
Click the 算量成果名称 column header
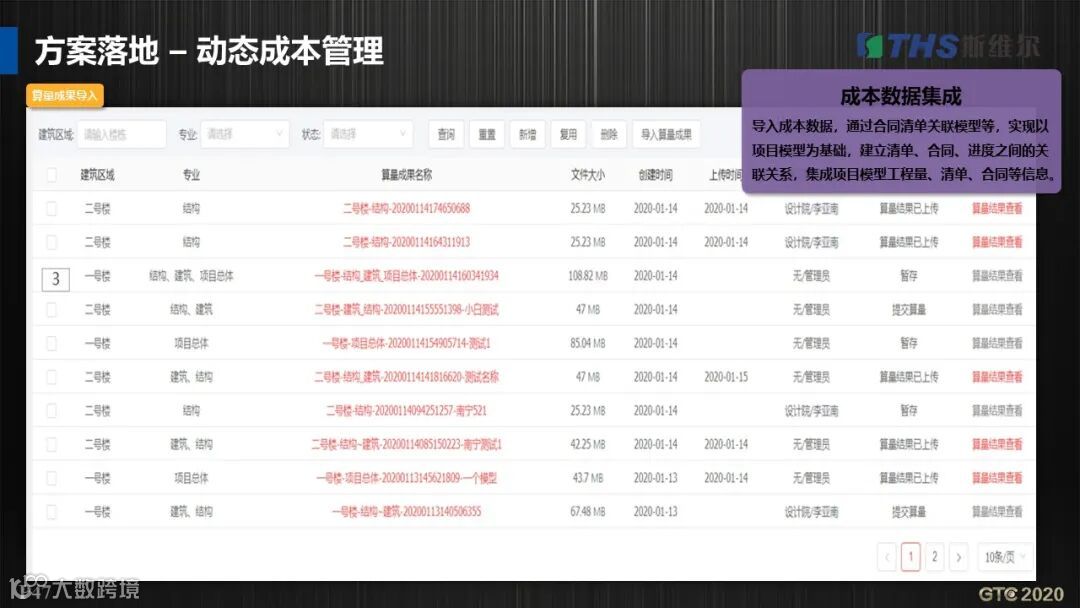[406, 175]
